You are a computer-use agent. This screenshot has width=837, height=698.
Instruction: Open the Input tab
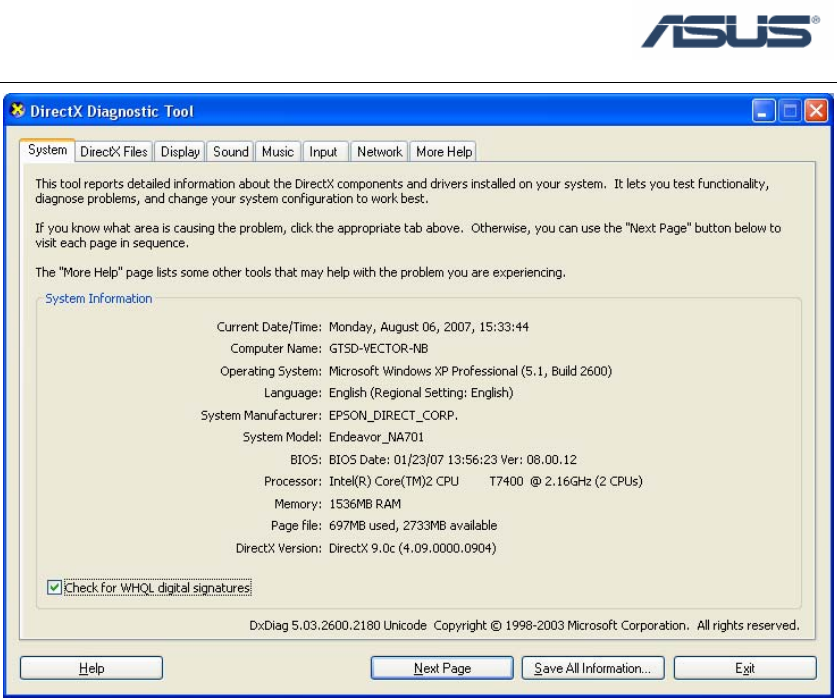pos(323,152)
